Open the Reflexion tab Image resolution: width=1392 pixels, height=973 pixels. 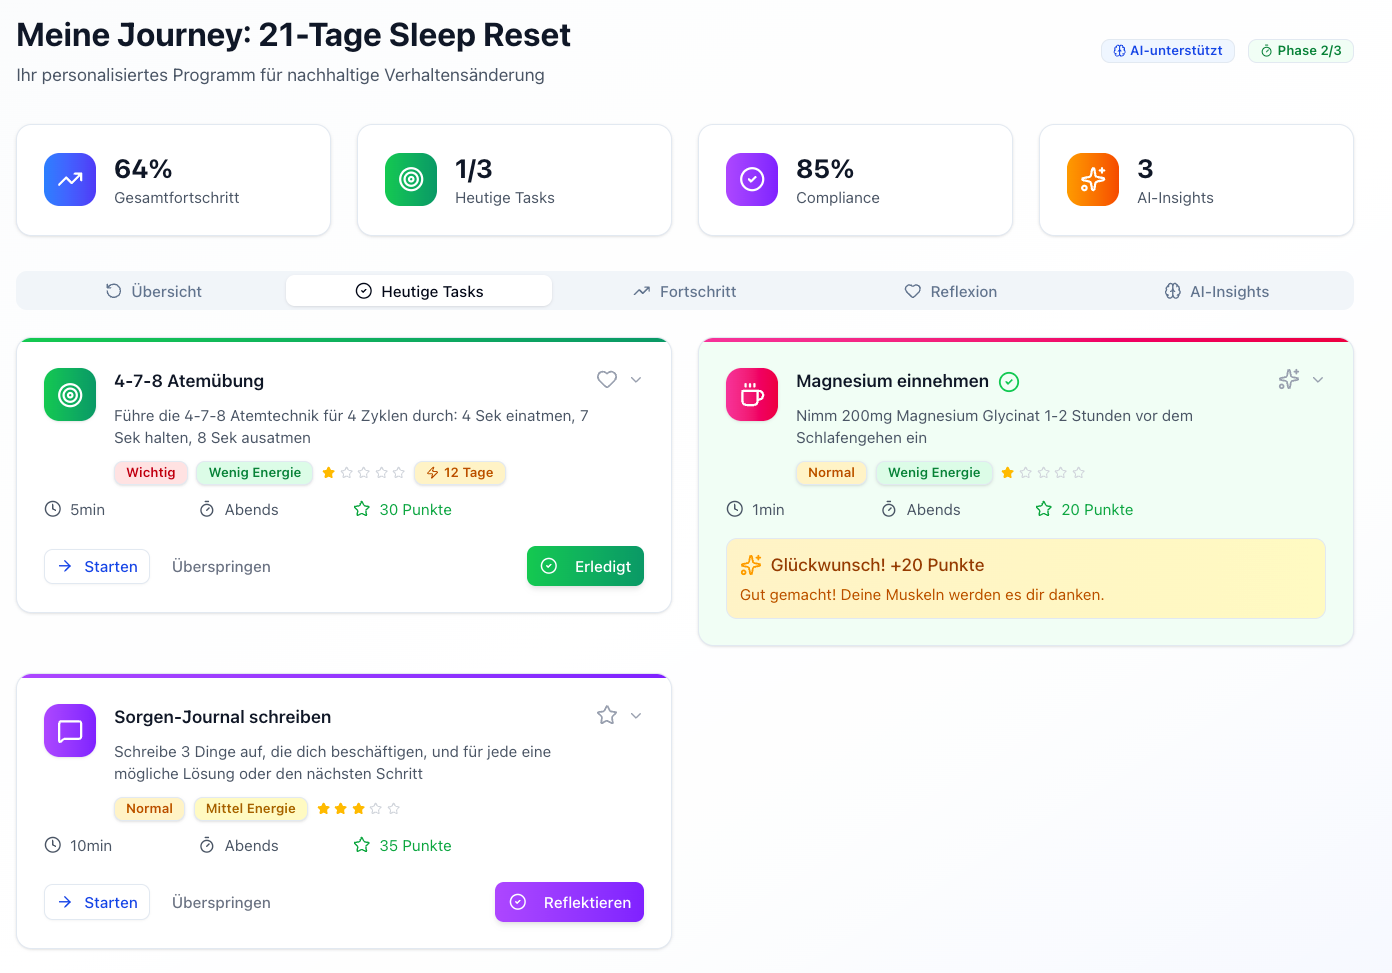click(951, 291)
